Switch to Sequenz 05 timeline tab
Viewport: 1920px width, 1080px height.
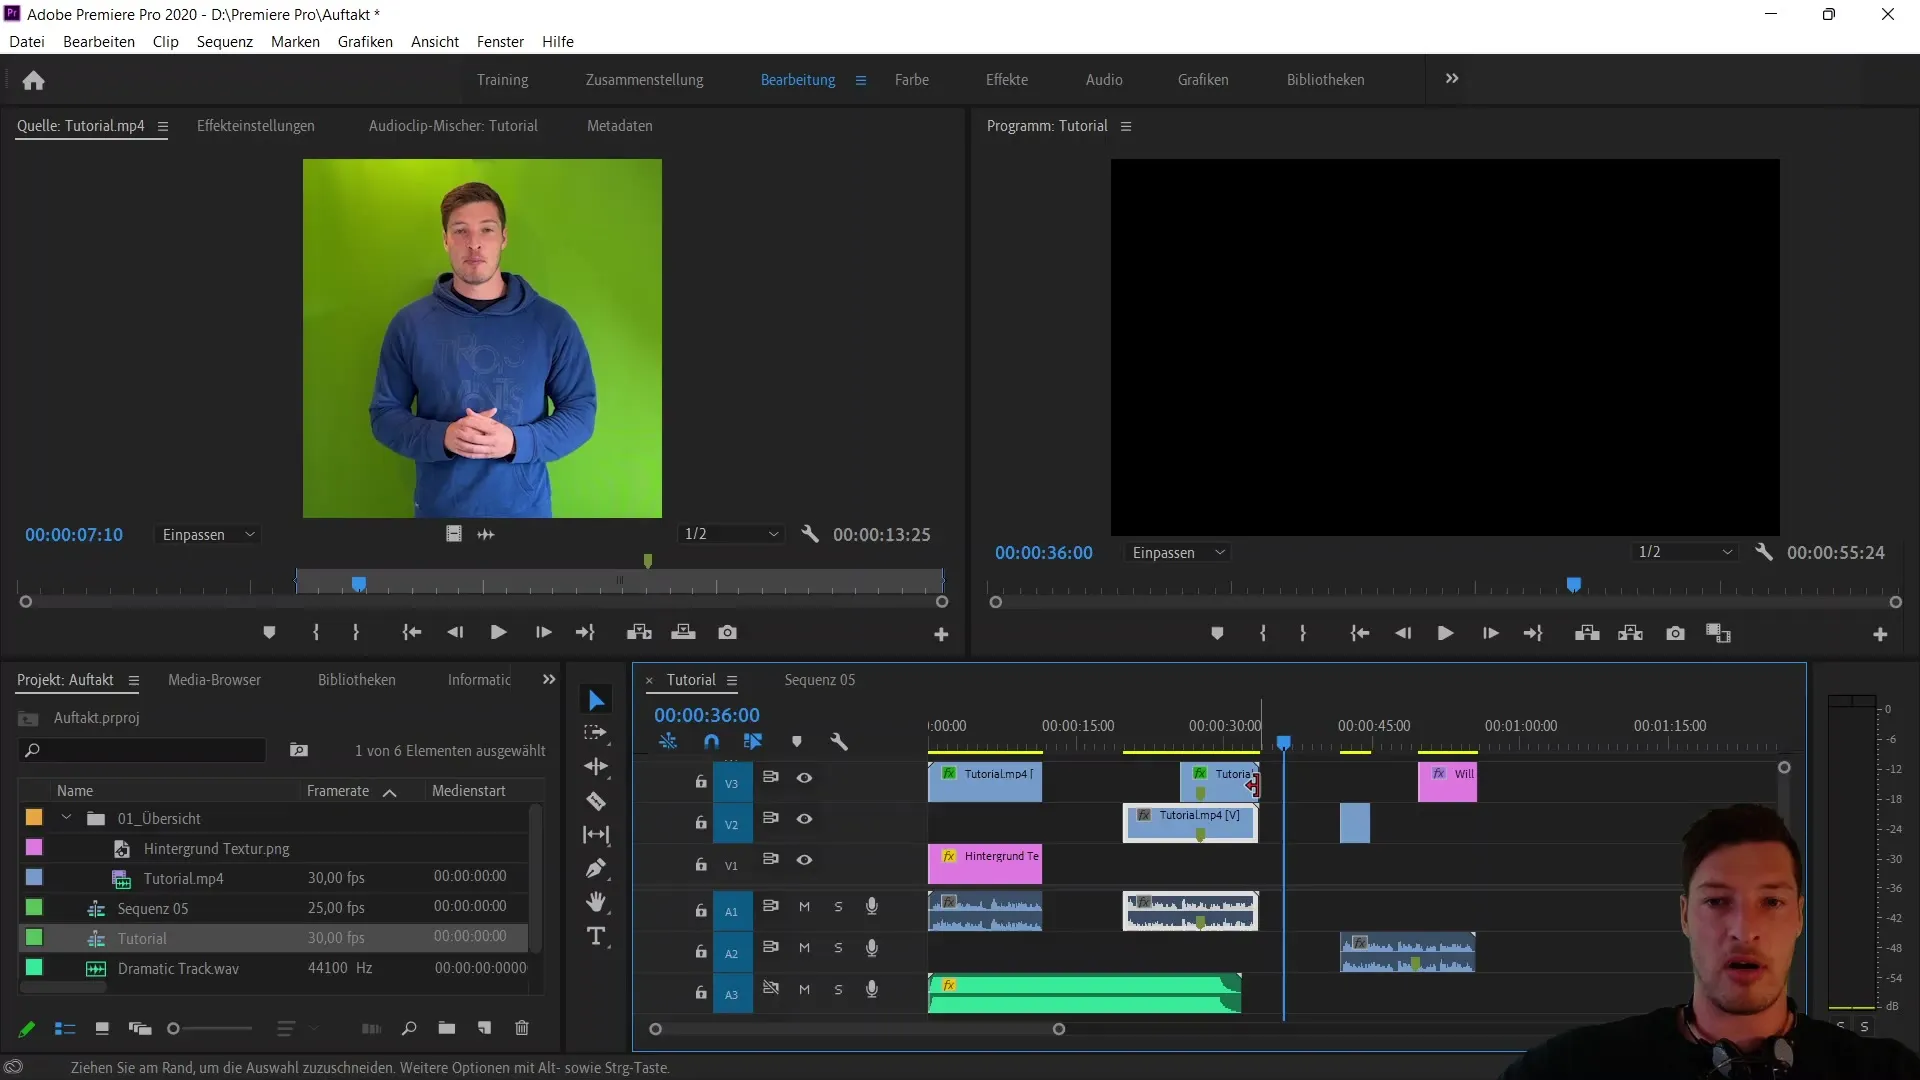tap(820, 679)
